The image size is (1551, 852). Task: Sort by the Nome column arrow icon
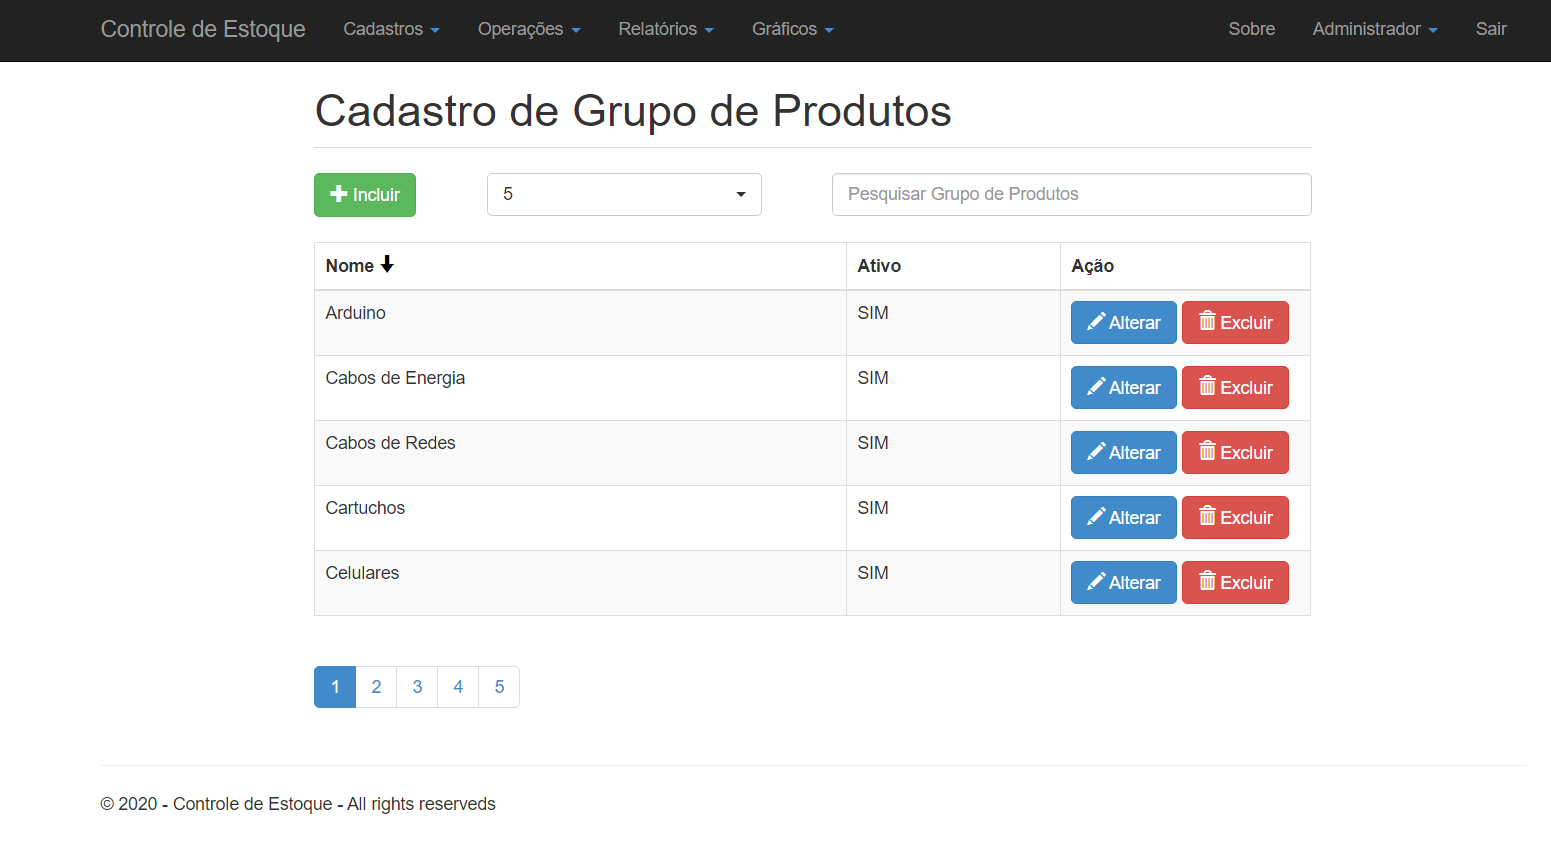pyautogui.click(x=387, y=265)
